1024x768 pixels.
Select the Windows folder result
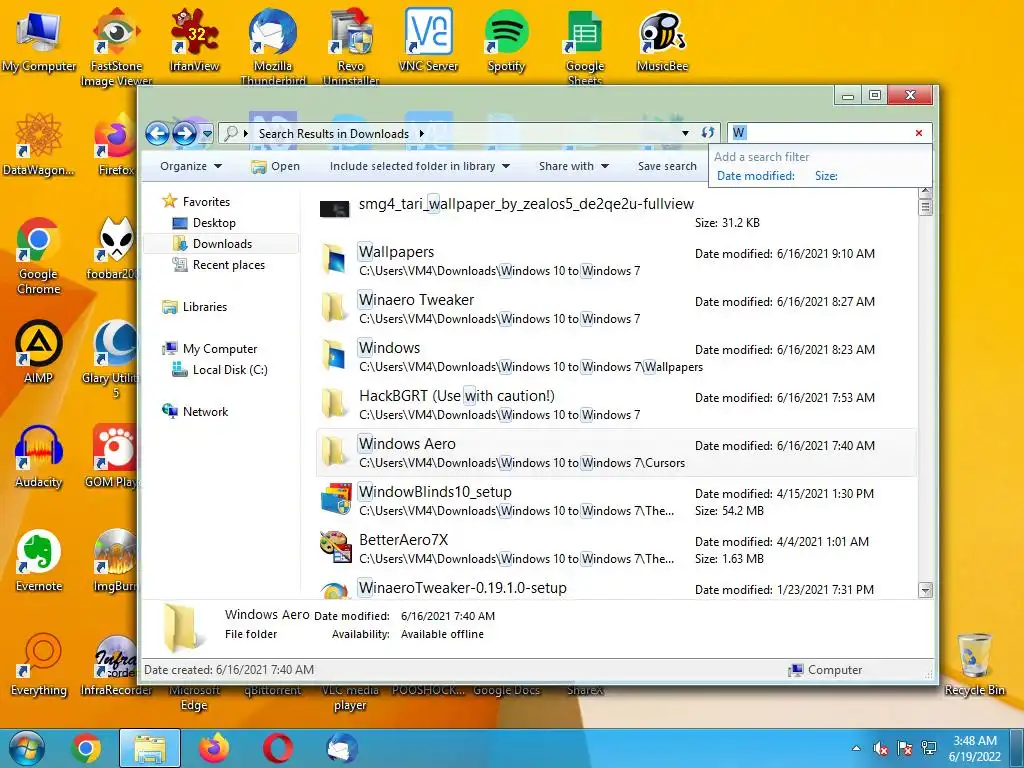tap(616, 357)
